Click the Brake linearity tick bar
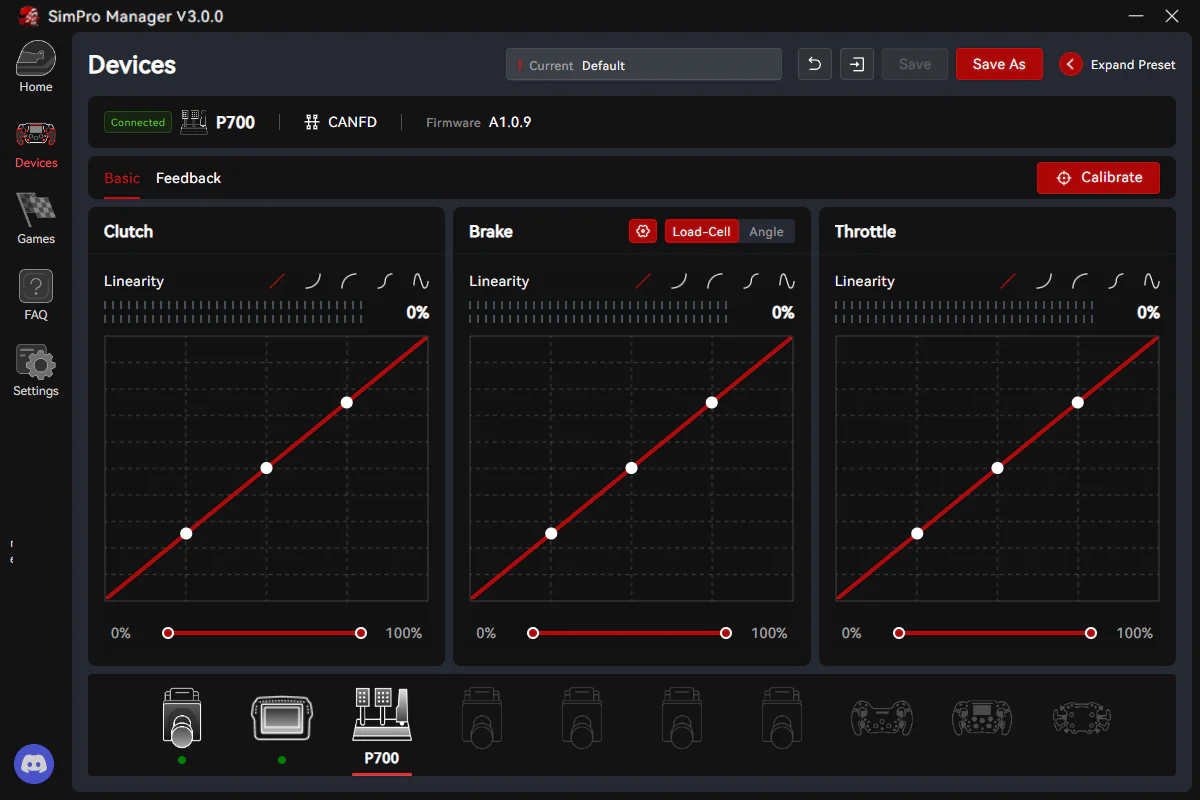The image size is (1200, 800). [598, 312]
